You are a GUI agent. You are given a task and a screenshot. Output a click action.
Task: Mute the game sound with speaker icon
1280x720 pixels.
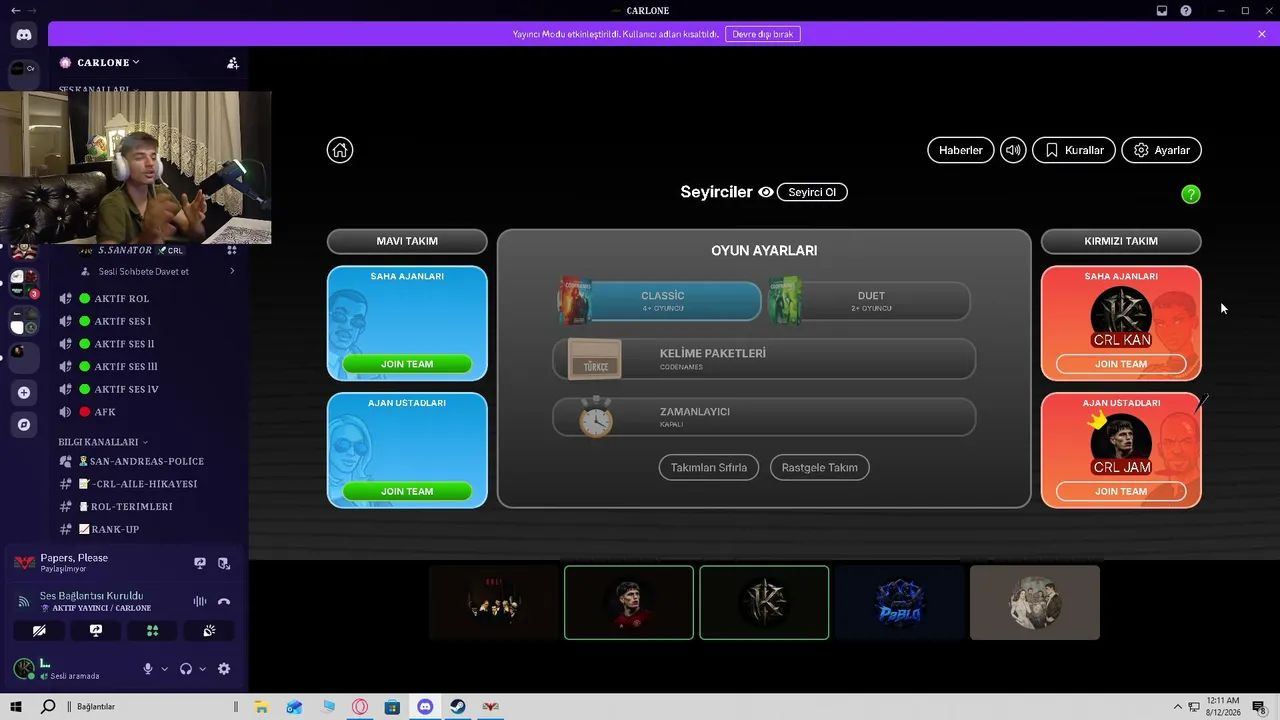point(1013,150)
